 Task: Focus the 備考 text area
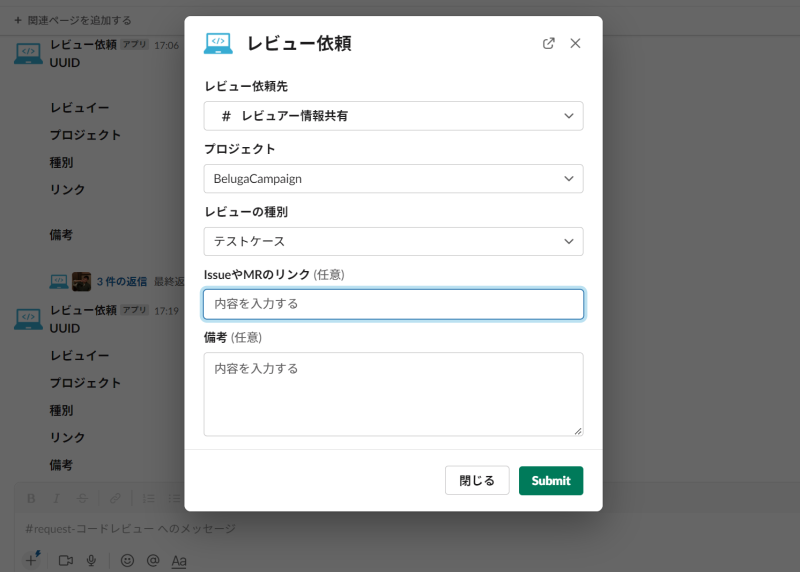click(x=393, y=393)
